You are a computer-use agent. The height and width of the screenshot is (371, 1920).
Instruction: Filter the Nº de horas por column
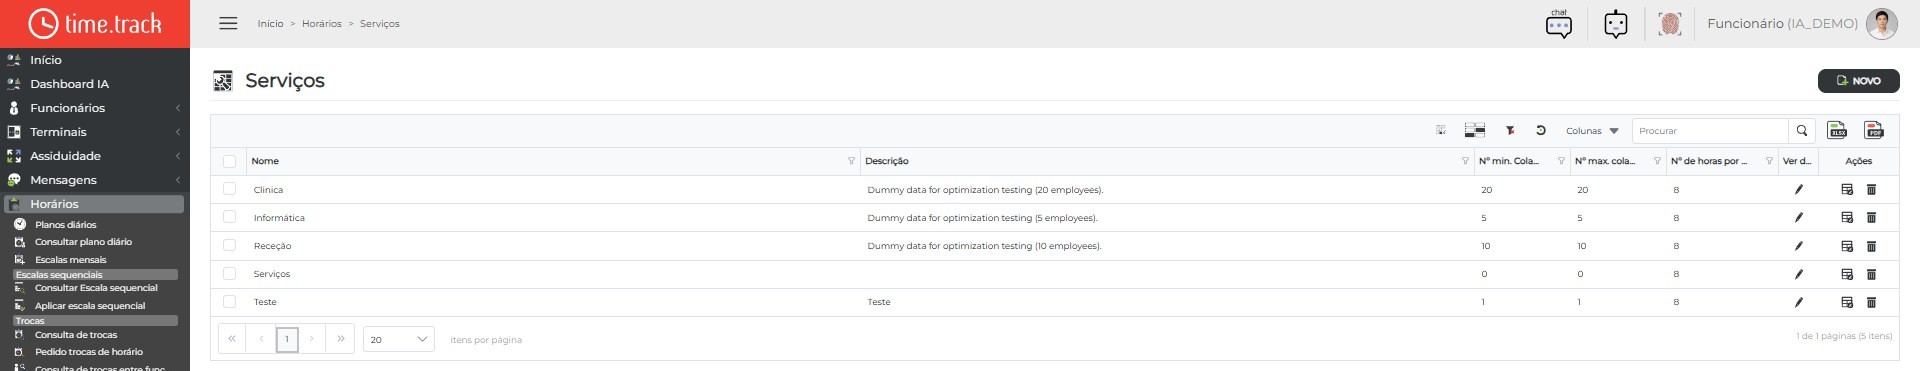click(1769, 161)
